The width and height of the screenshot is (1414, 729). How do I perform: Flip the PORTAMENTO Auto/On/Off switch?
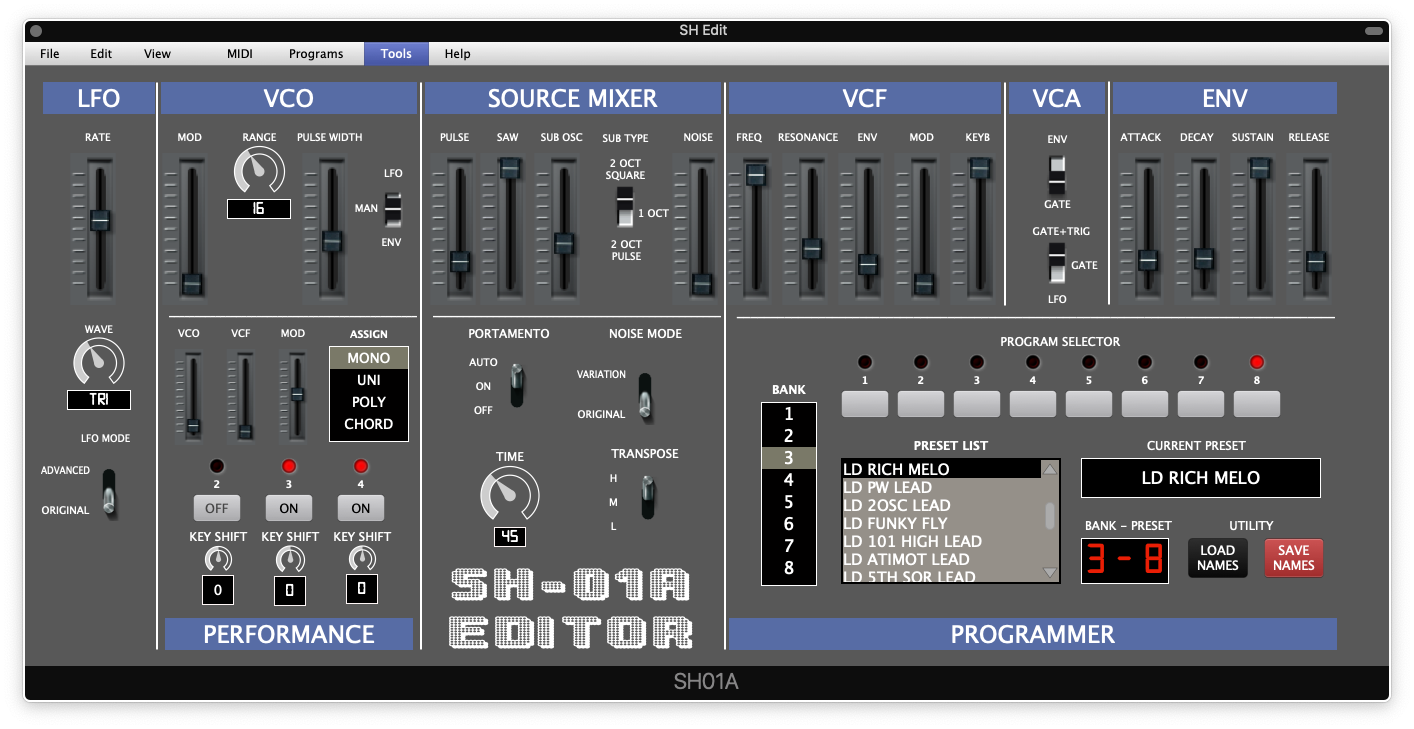tap(516, 386)
